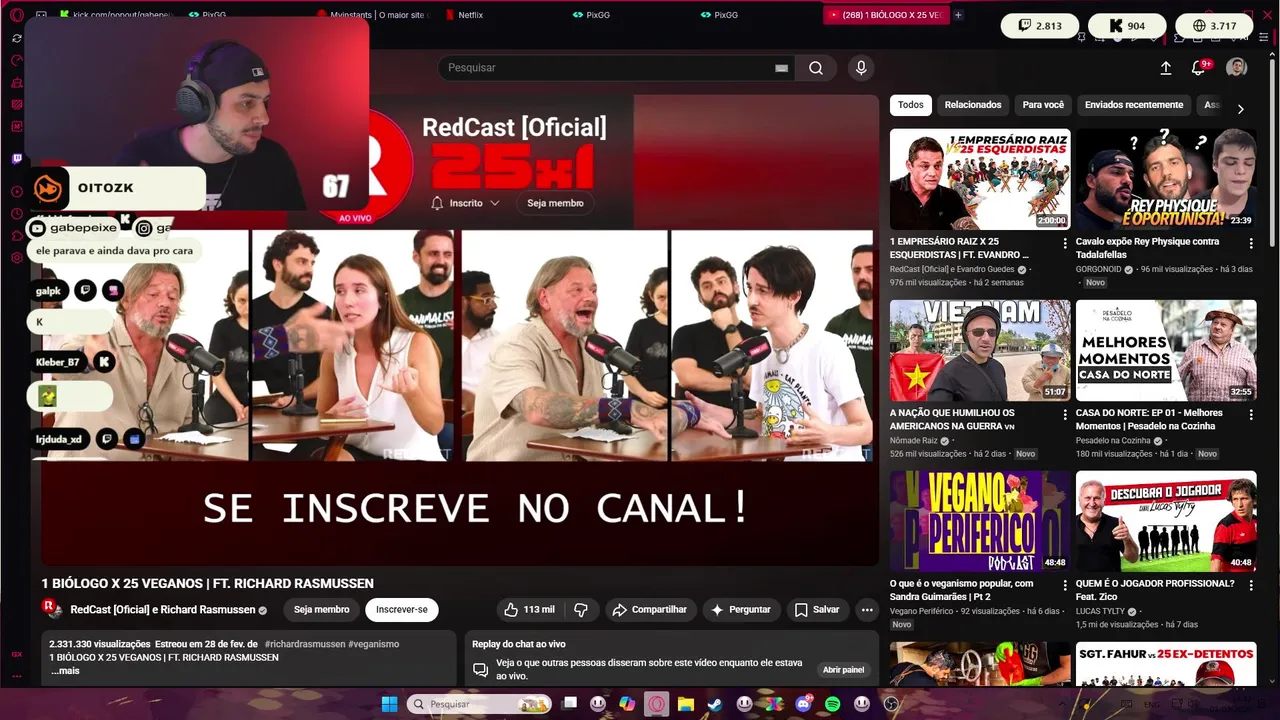Open the on-screen keyboard icon in search box
Image resolution: width=1280 pixels, height=720 pixels.
click(x=781, y=68)
